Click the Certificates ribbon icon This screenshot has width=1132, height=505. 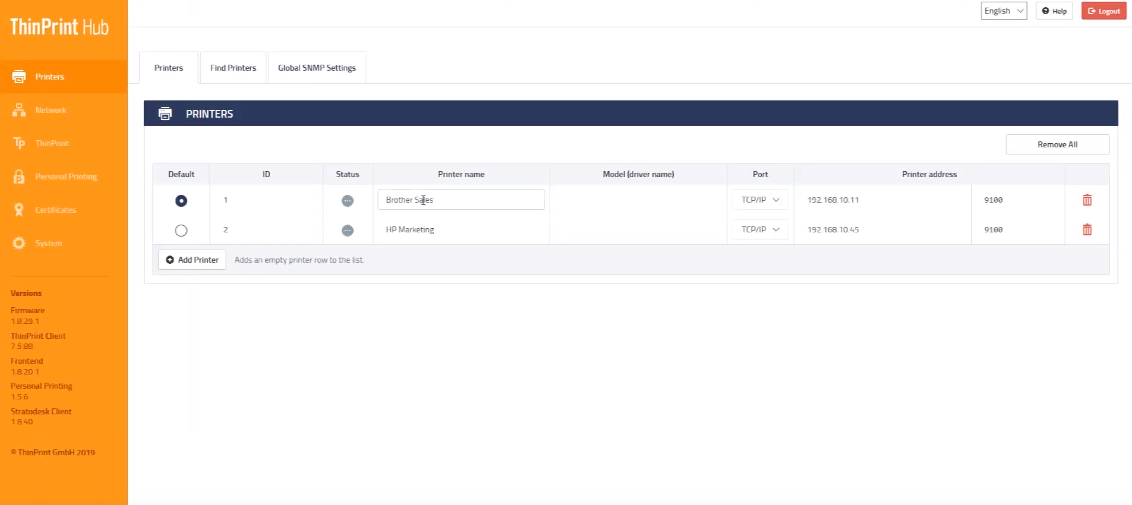[19, 209]
